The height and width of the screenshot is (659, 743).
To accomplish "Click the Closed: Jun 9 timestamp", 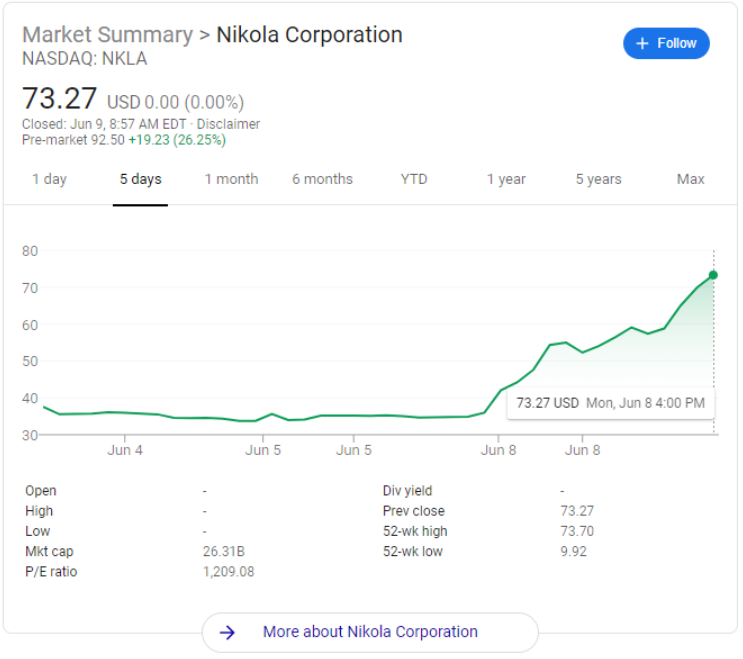I will pos(104,124).
